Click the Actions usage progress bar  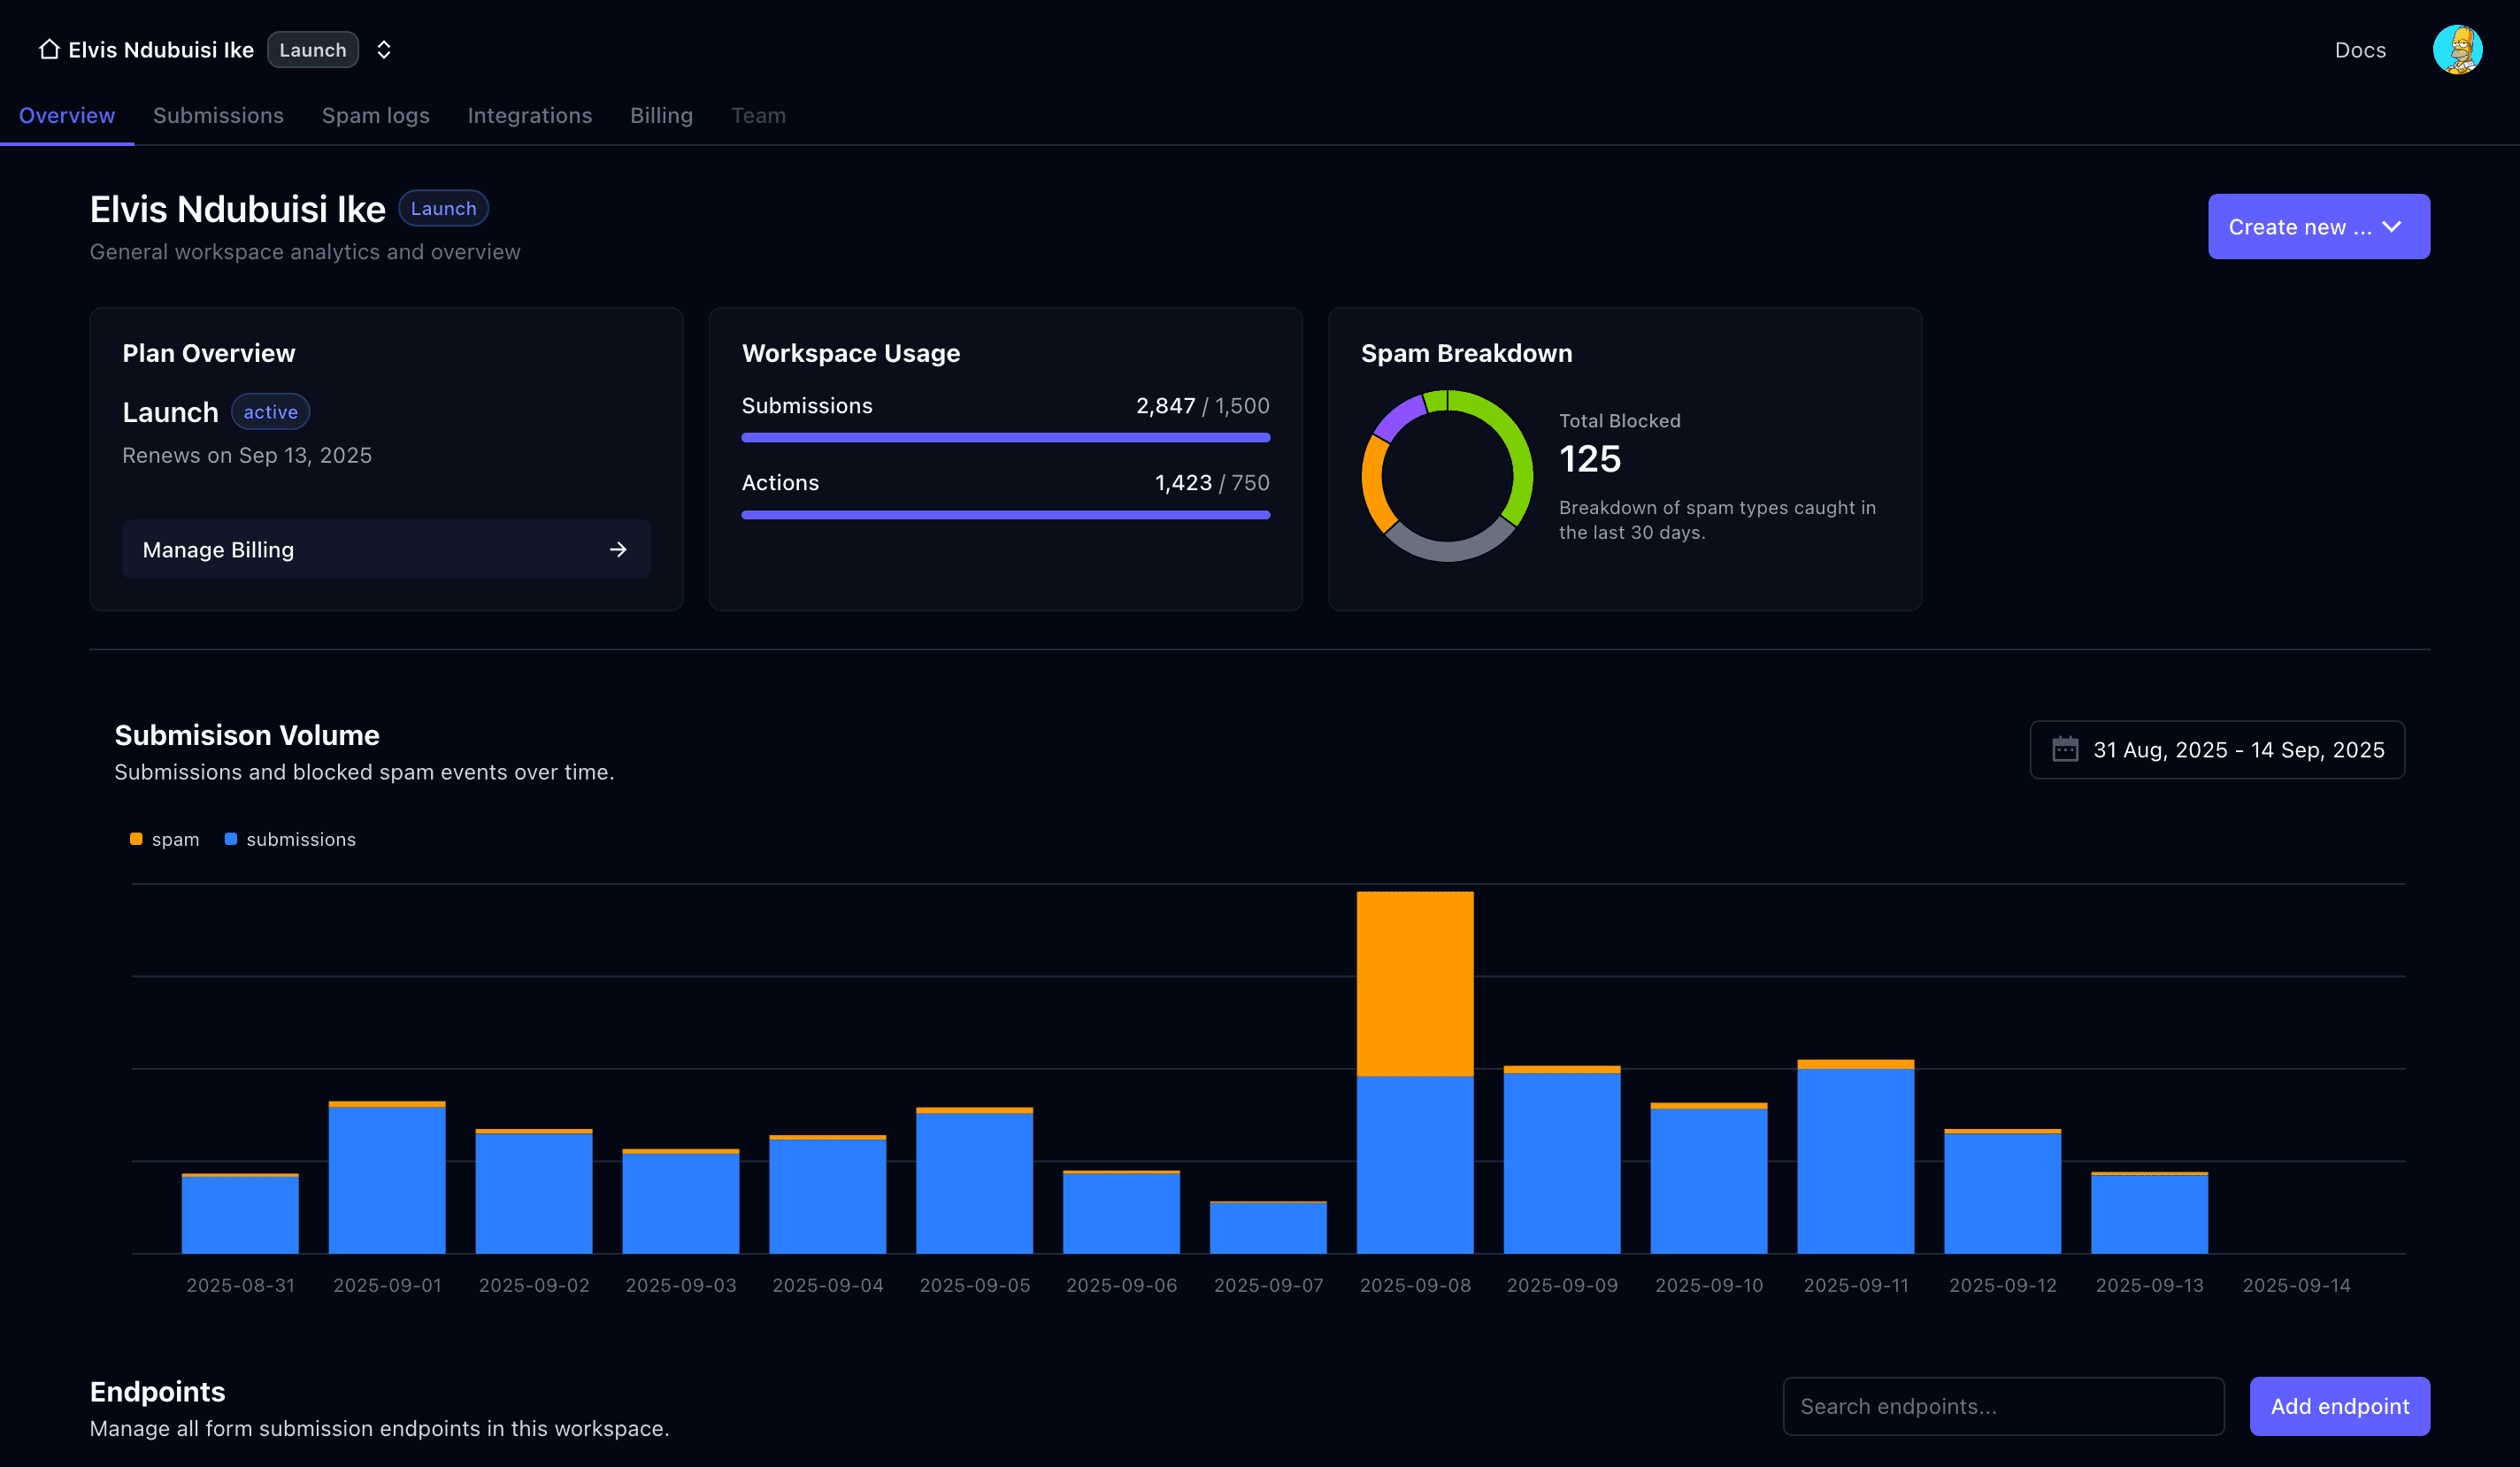click(x=1005, y=514)
